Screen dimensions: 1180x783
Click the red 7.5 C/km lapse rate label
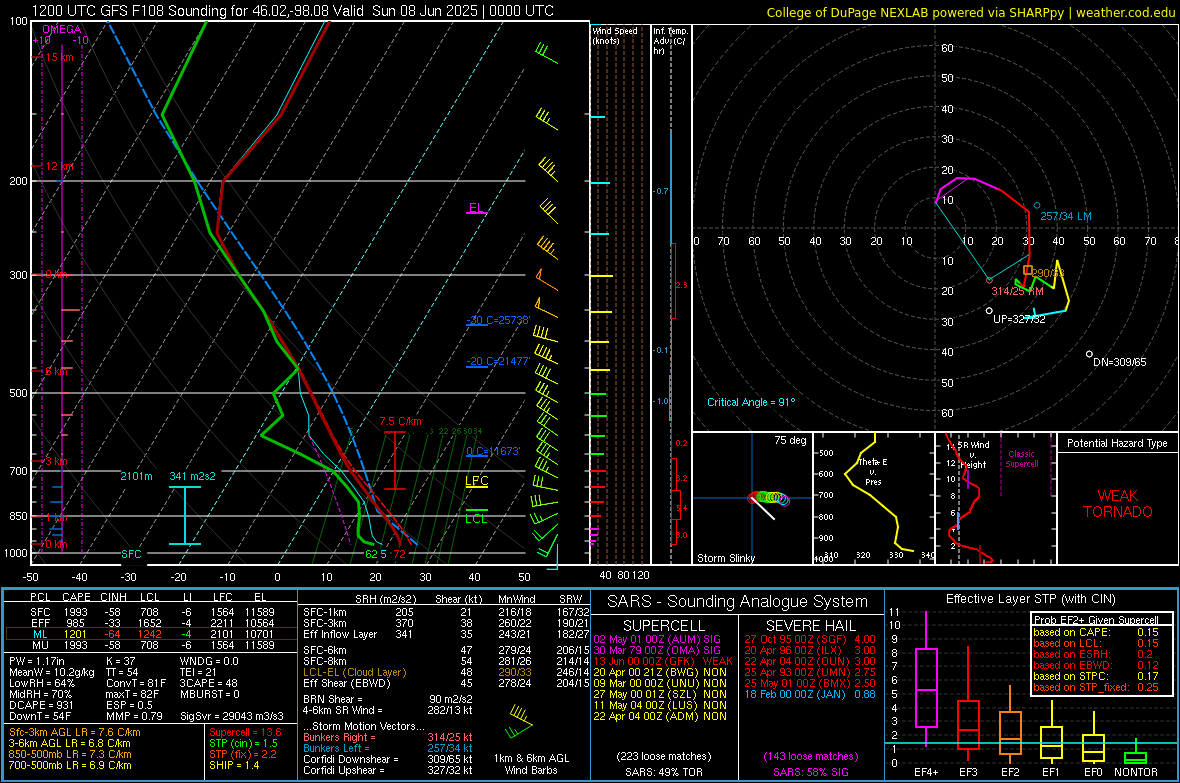point(400,422)
